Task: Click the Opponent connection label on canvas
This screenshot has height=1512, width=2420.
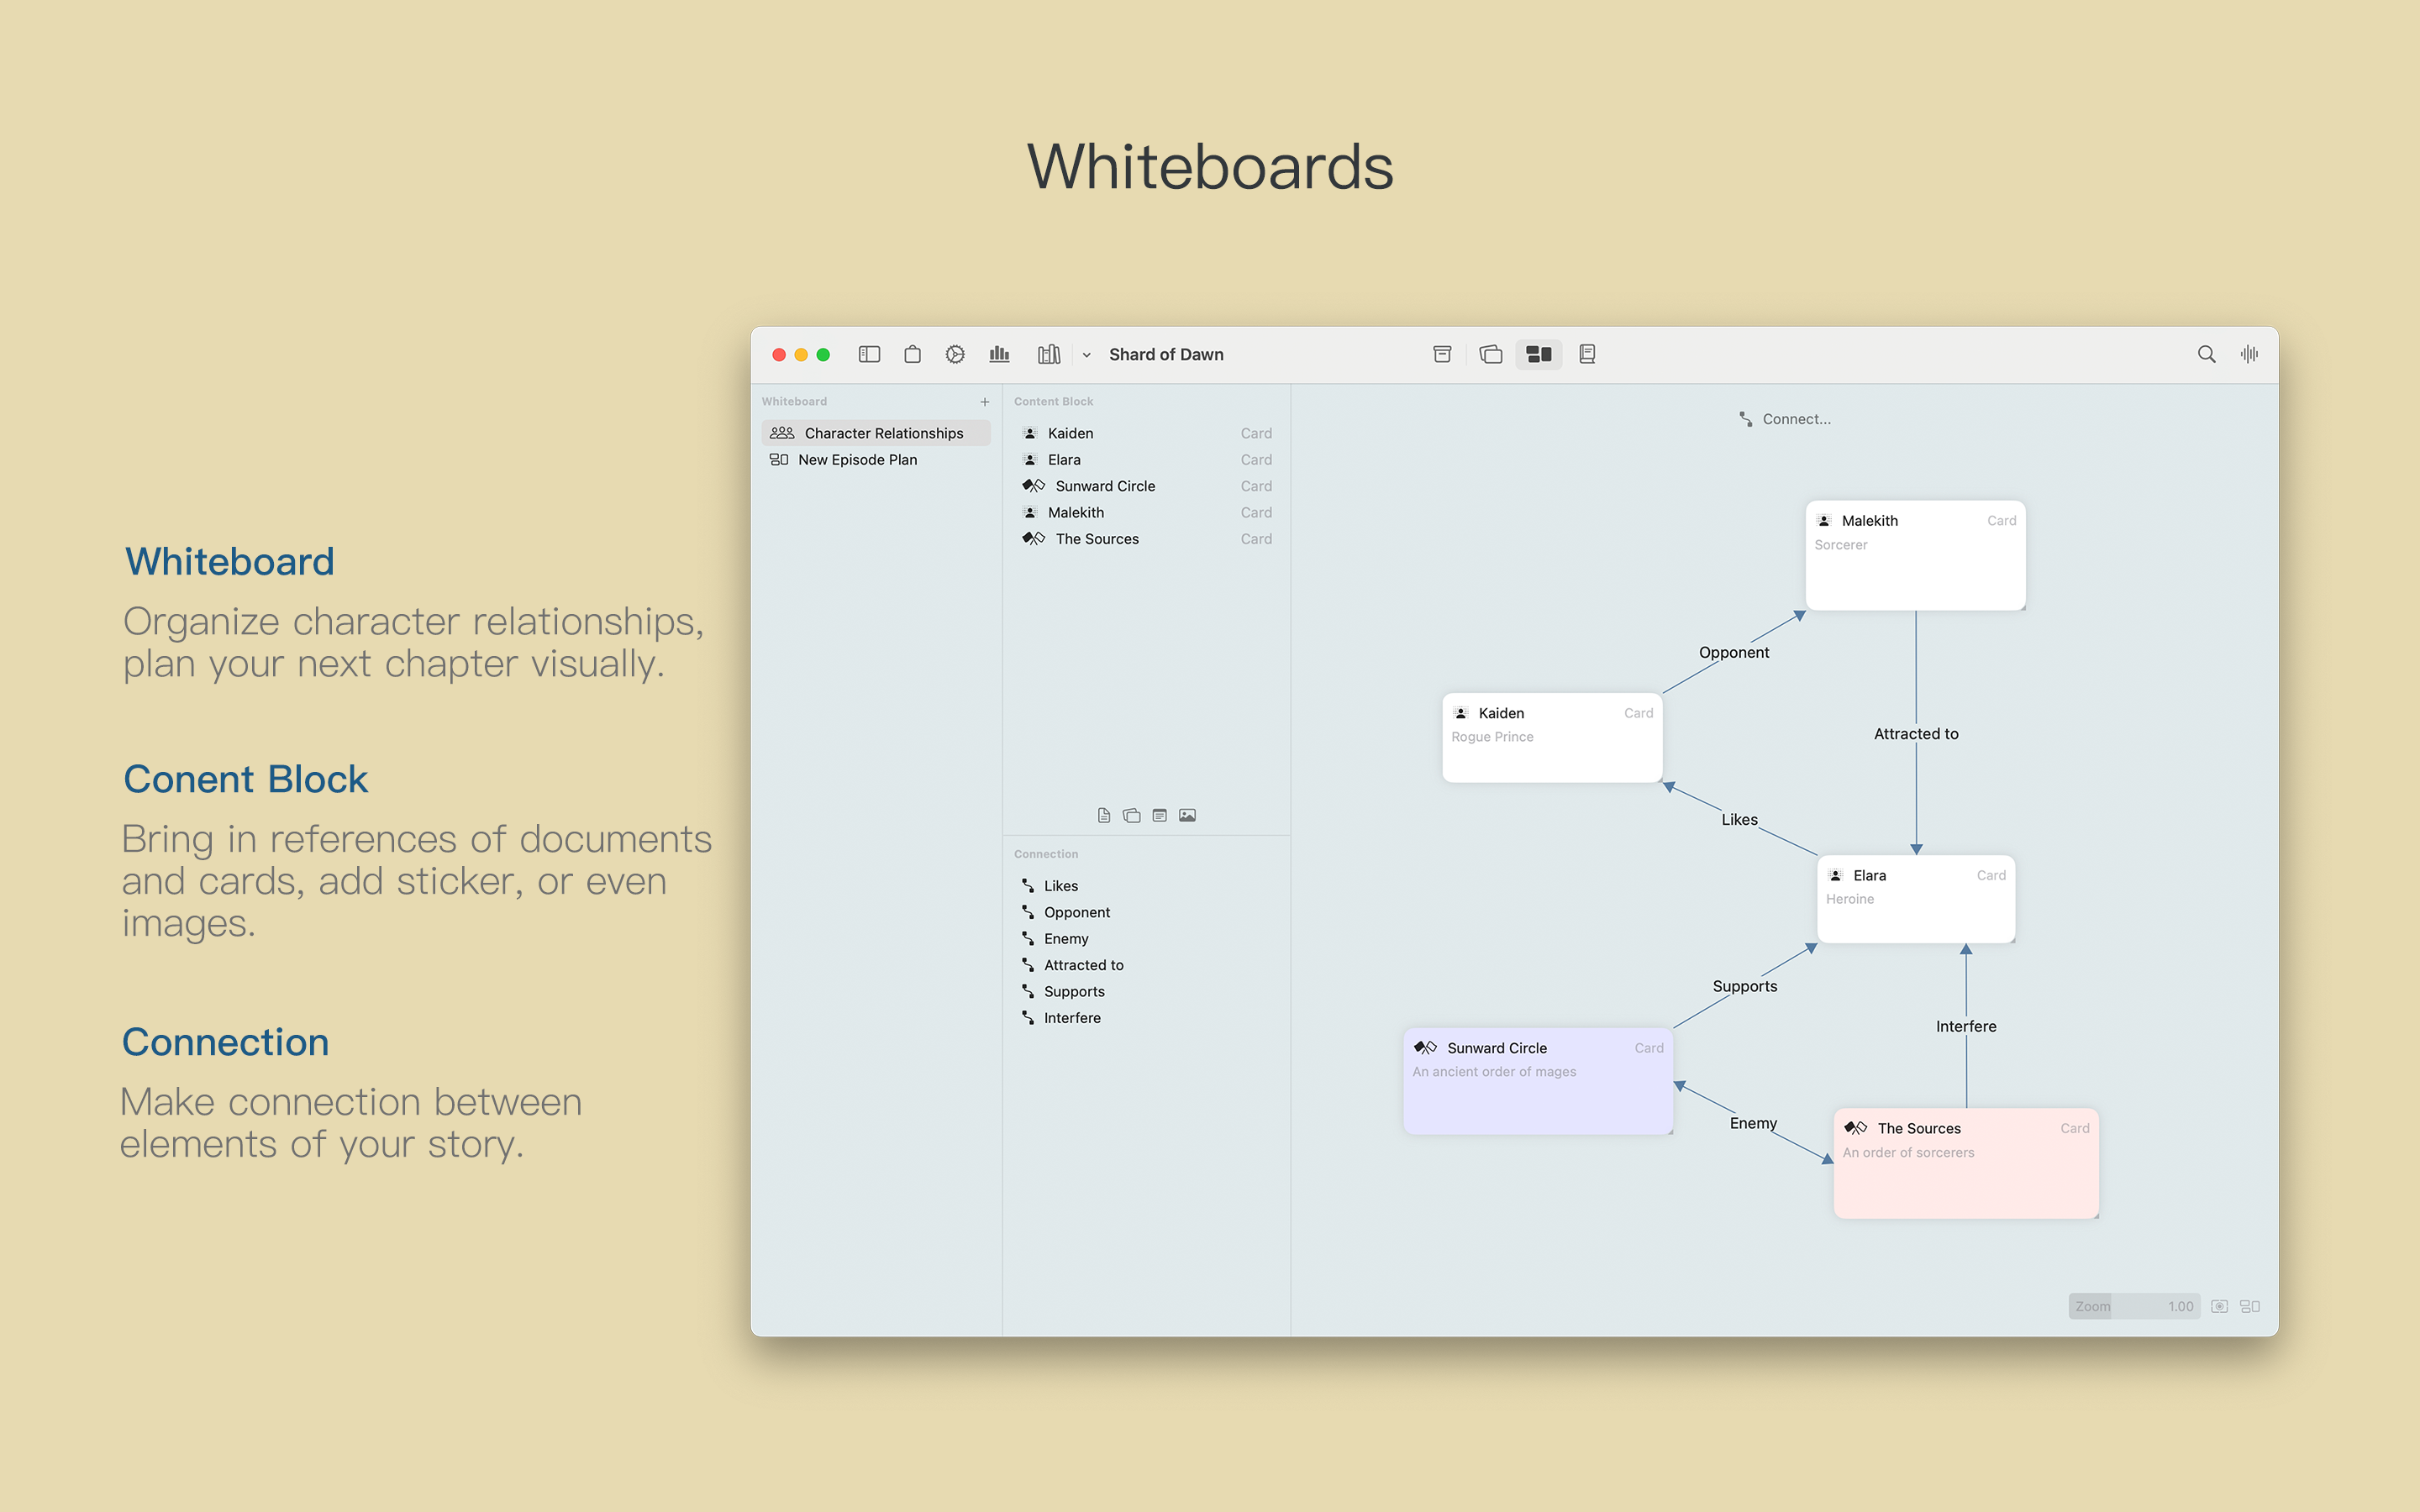Action: coord(1734,652)
